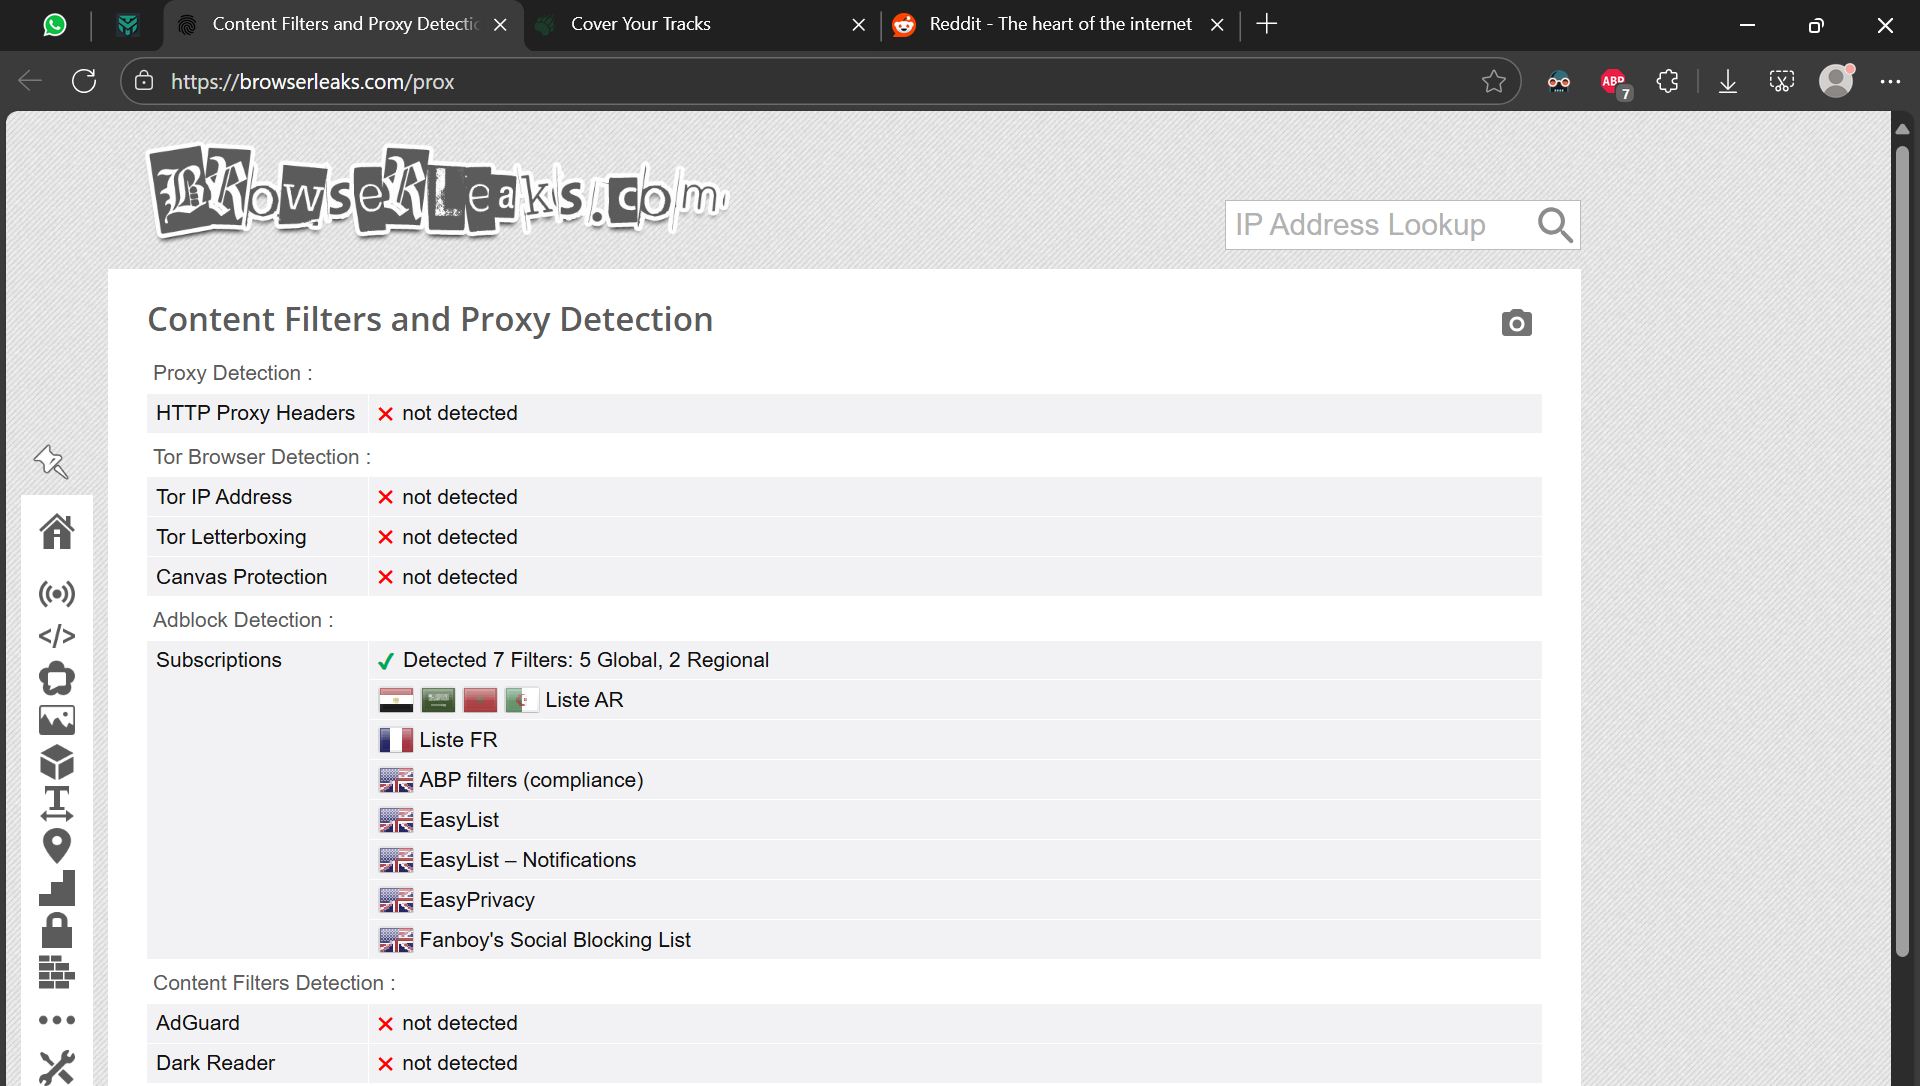
Task: Open the Geolocation map-pin sidebar icon
Action: click(57, 846)
